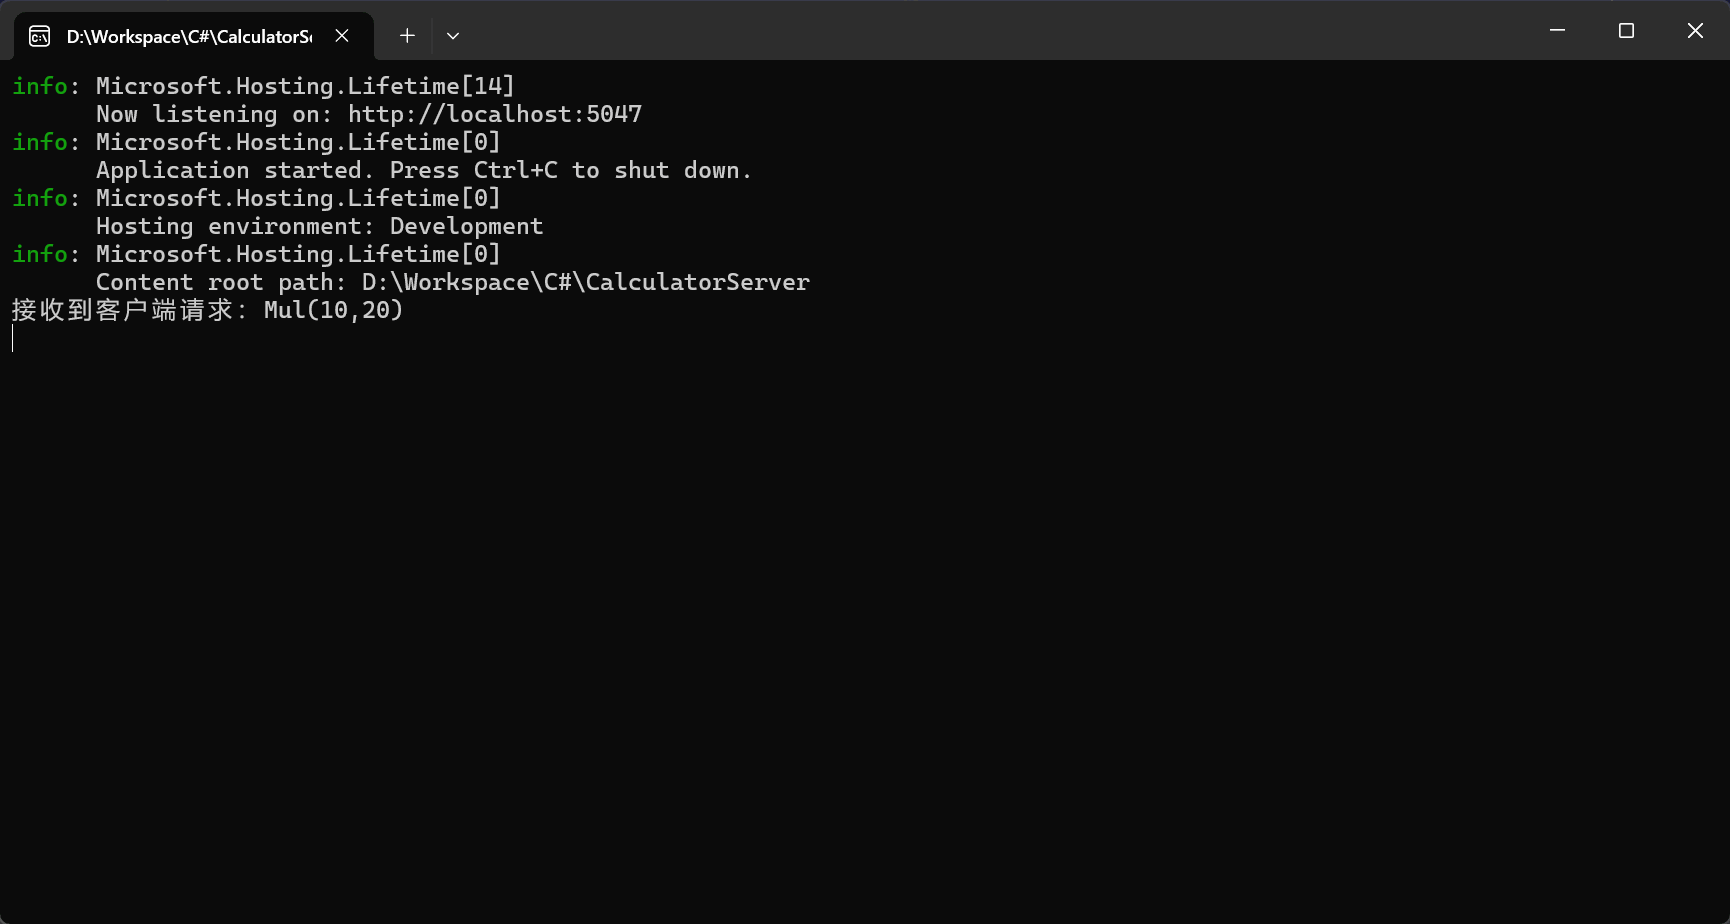Click the empty title bar area
The width and height of the screenshot is (1730, 924).
tap(1000, 32)
